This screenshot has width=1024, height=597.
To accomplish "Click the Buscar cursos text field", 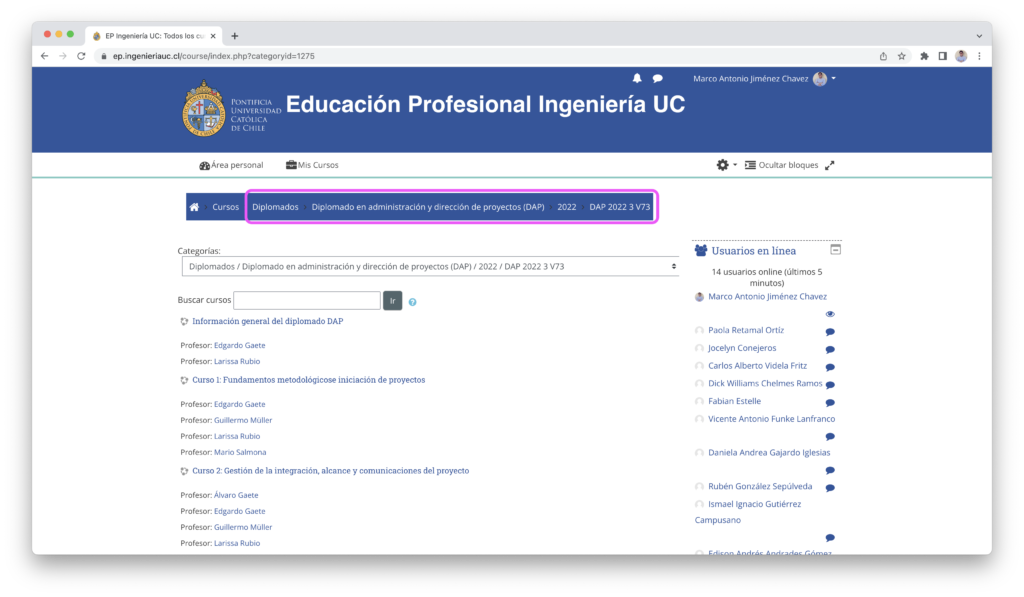I will click(x=306, y=300).
